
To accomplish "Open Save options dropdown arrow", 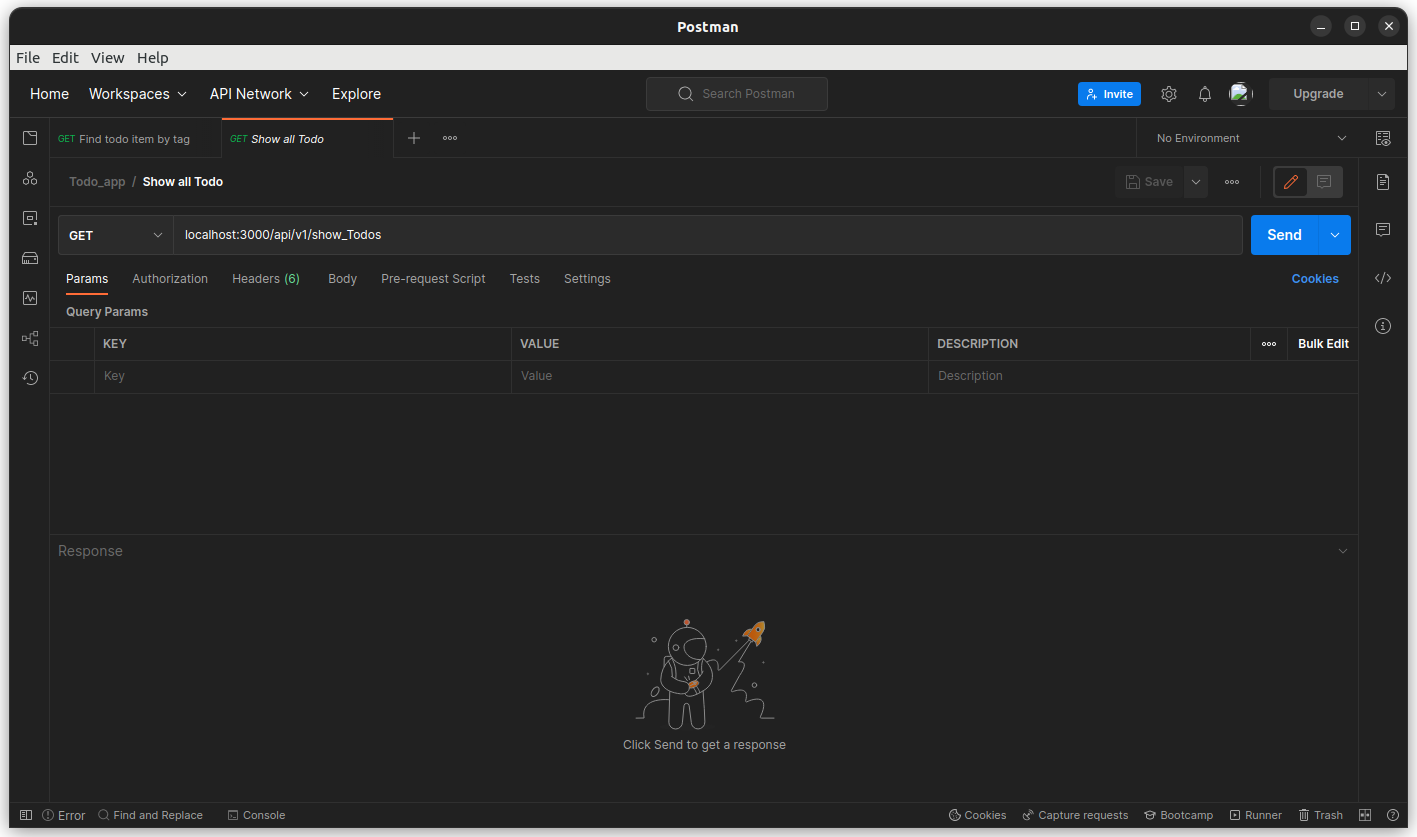I will pyautogui.click(x=1196, y=182).
